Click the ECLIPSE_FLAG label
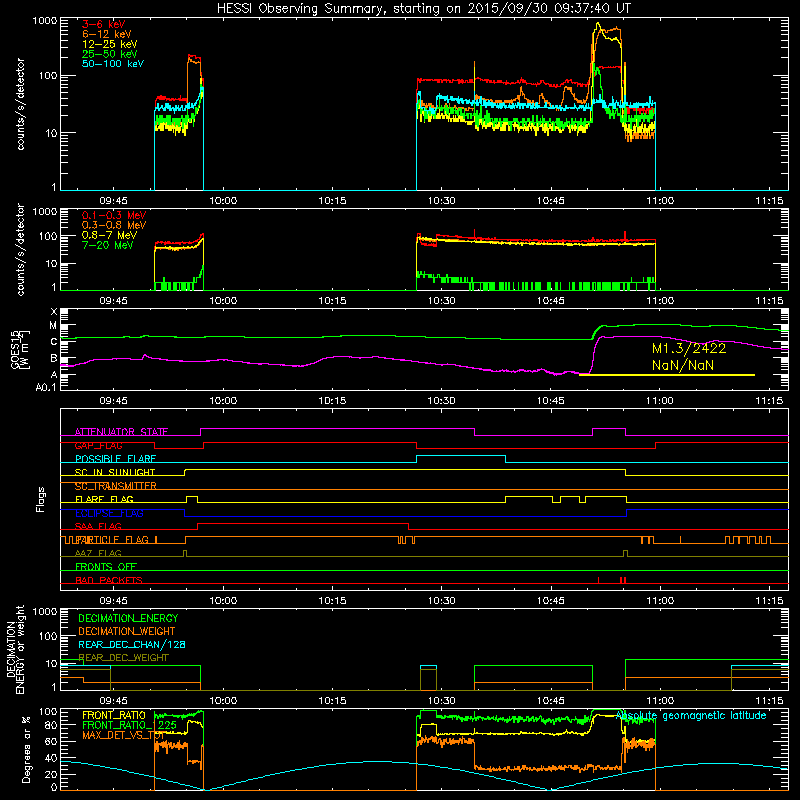Viewport: 800px width, 800px height. point(109,513)
